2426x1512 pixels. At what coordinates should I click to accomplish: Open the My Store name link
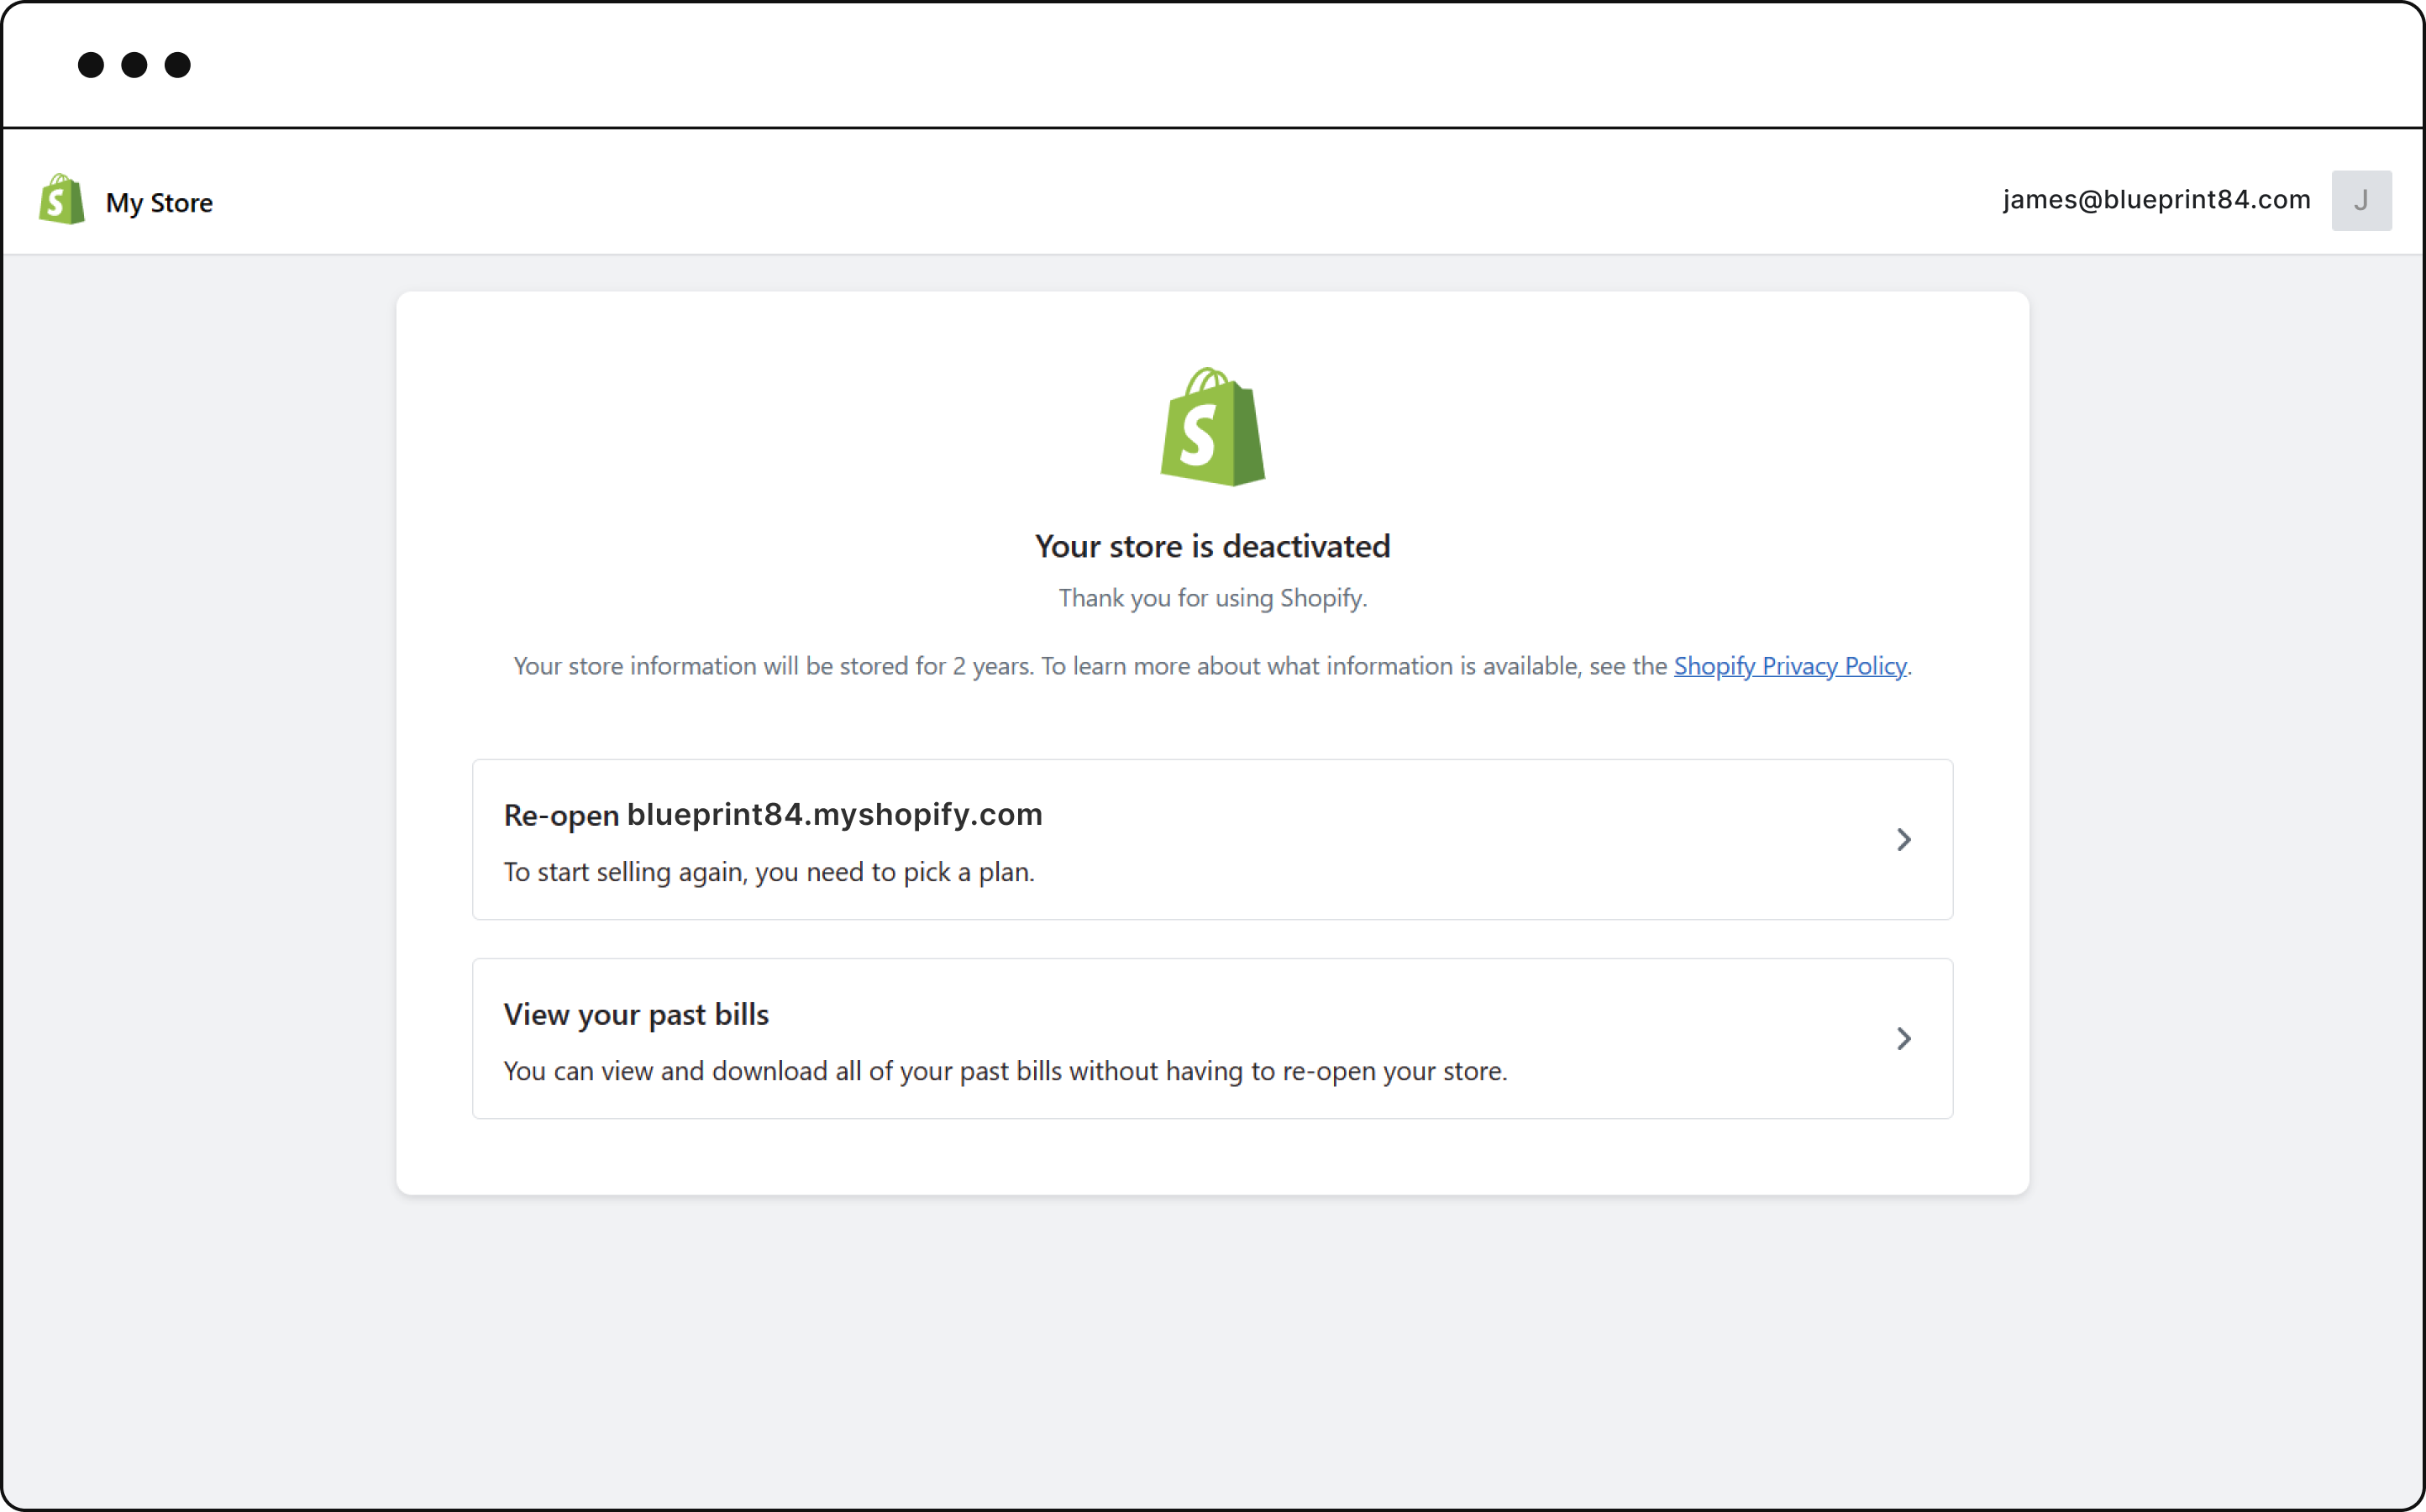159,203
